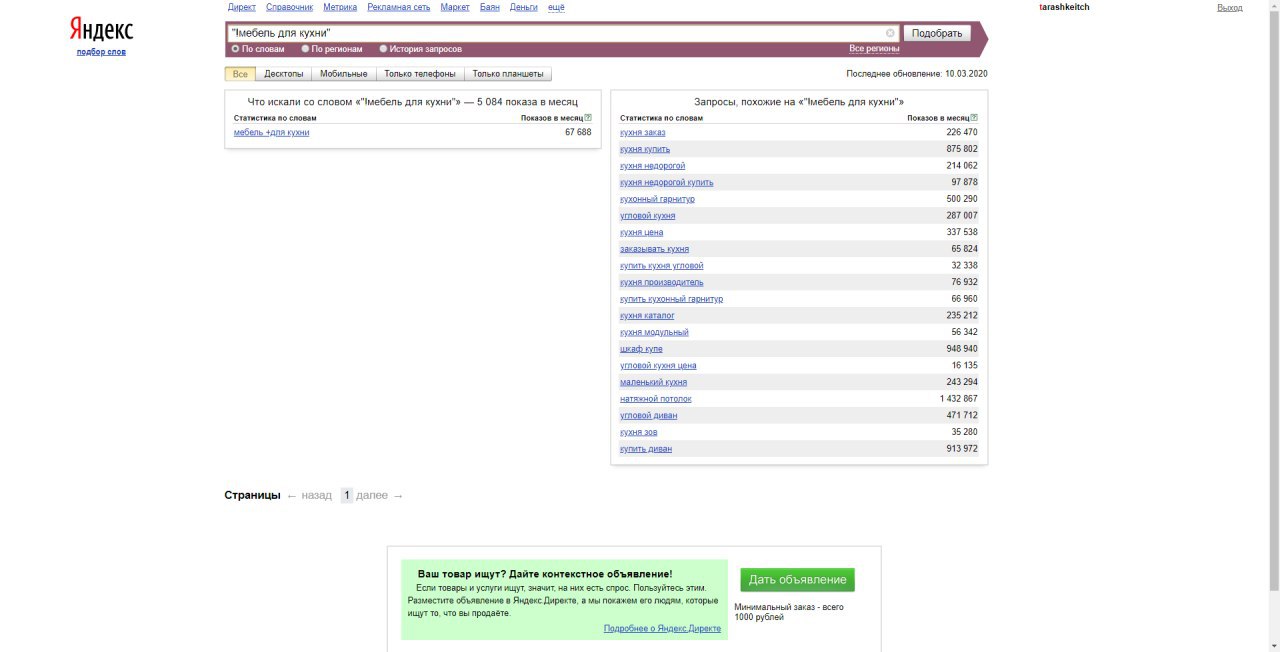The height and width of the screenshot is (652, 1280).
Task: Switch to the Мобильные tab
Action: point(344,74)
